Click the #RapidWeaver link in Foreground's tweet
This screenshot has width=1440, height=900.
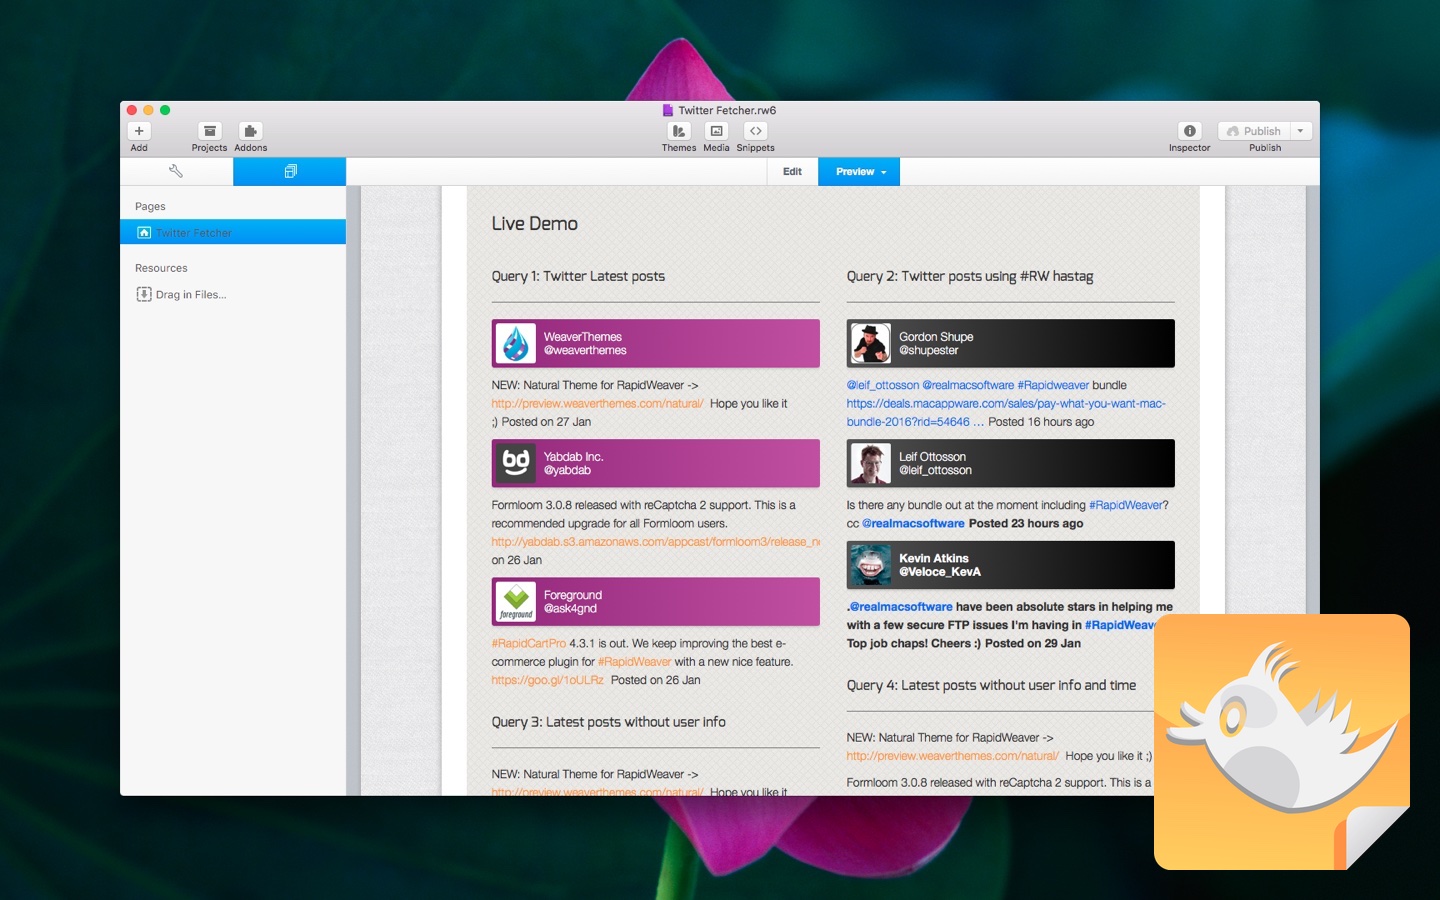pos(635,662)
